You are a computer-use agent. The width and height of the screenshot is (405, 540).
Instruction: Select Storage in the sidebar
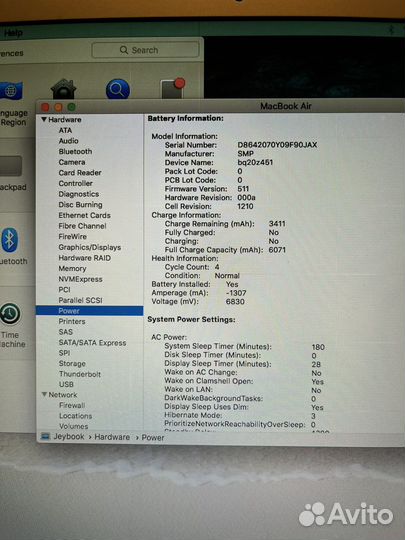tap(72, 364)
